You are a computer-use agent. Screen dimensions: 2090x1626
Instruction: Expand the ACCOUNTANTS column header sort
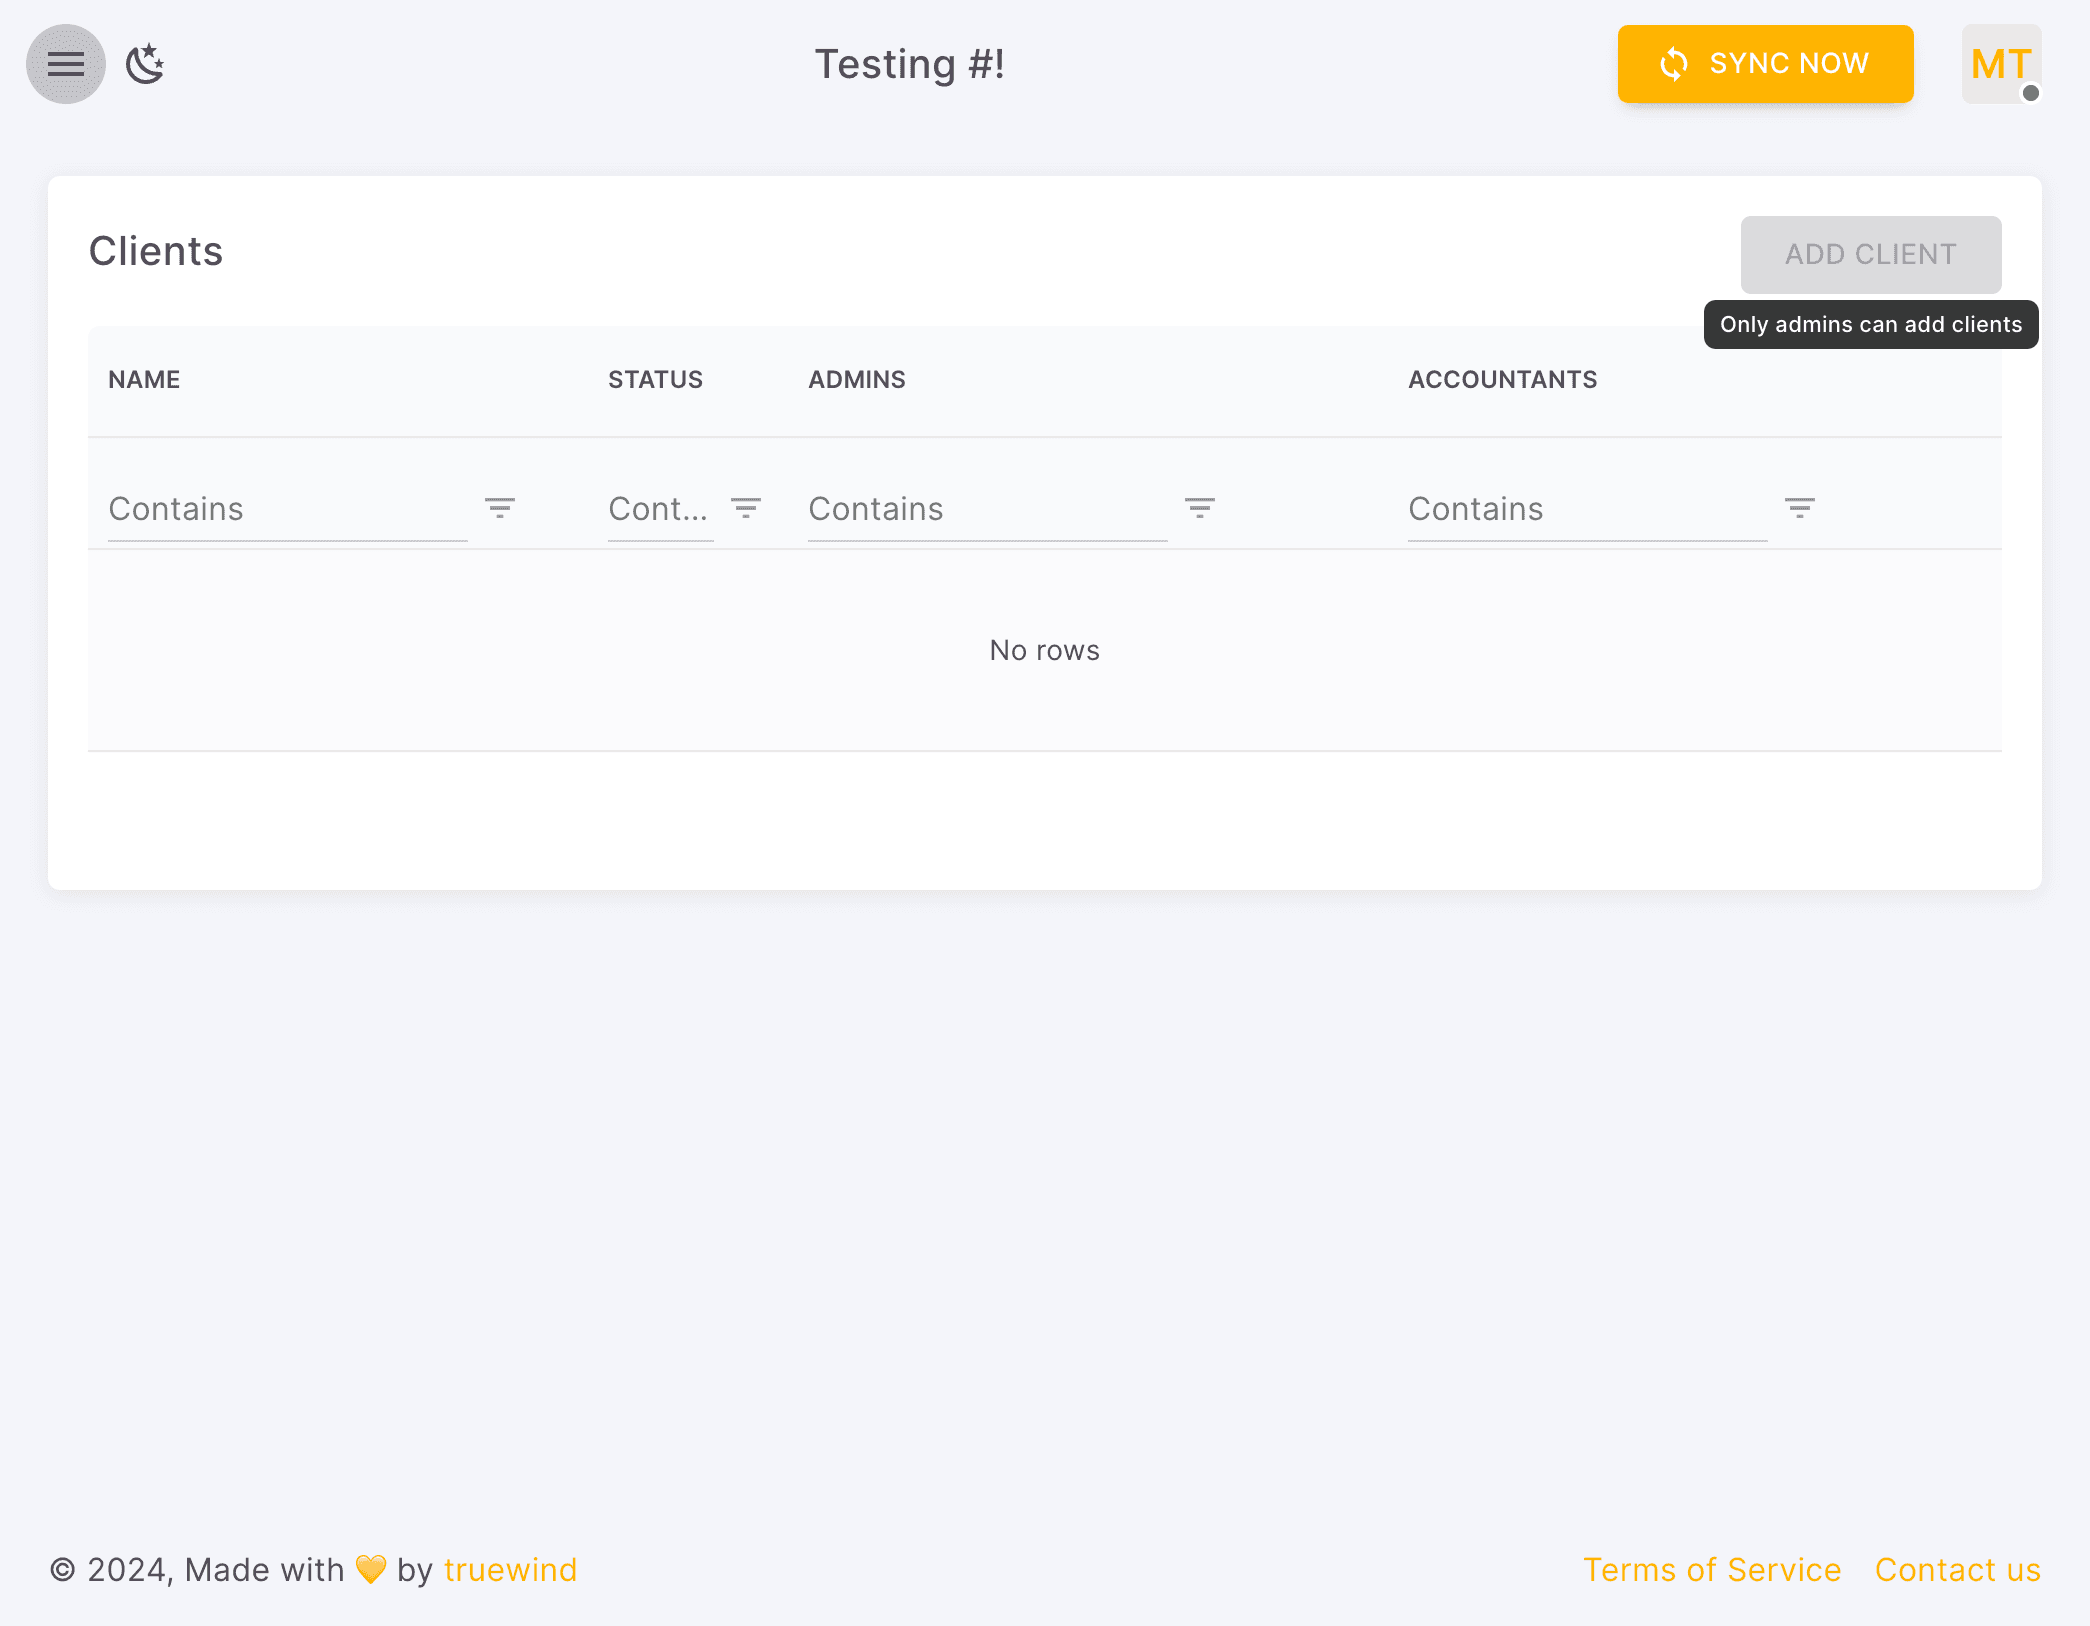1503,379
